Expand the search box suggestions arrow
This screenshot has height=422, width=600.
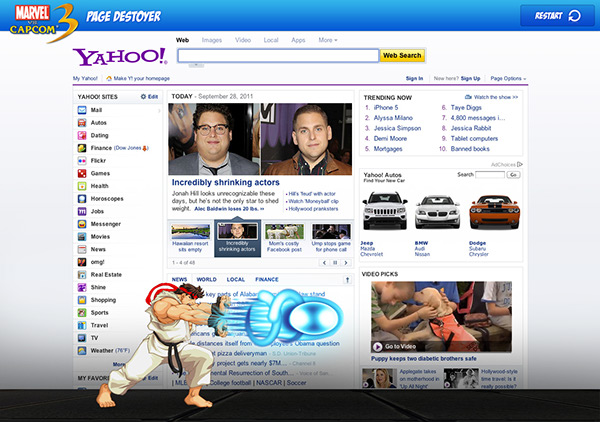(196, 65)
